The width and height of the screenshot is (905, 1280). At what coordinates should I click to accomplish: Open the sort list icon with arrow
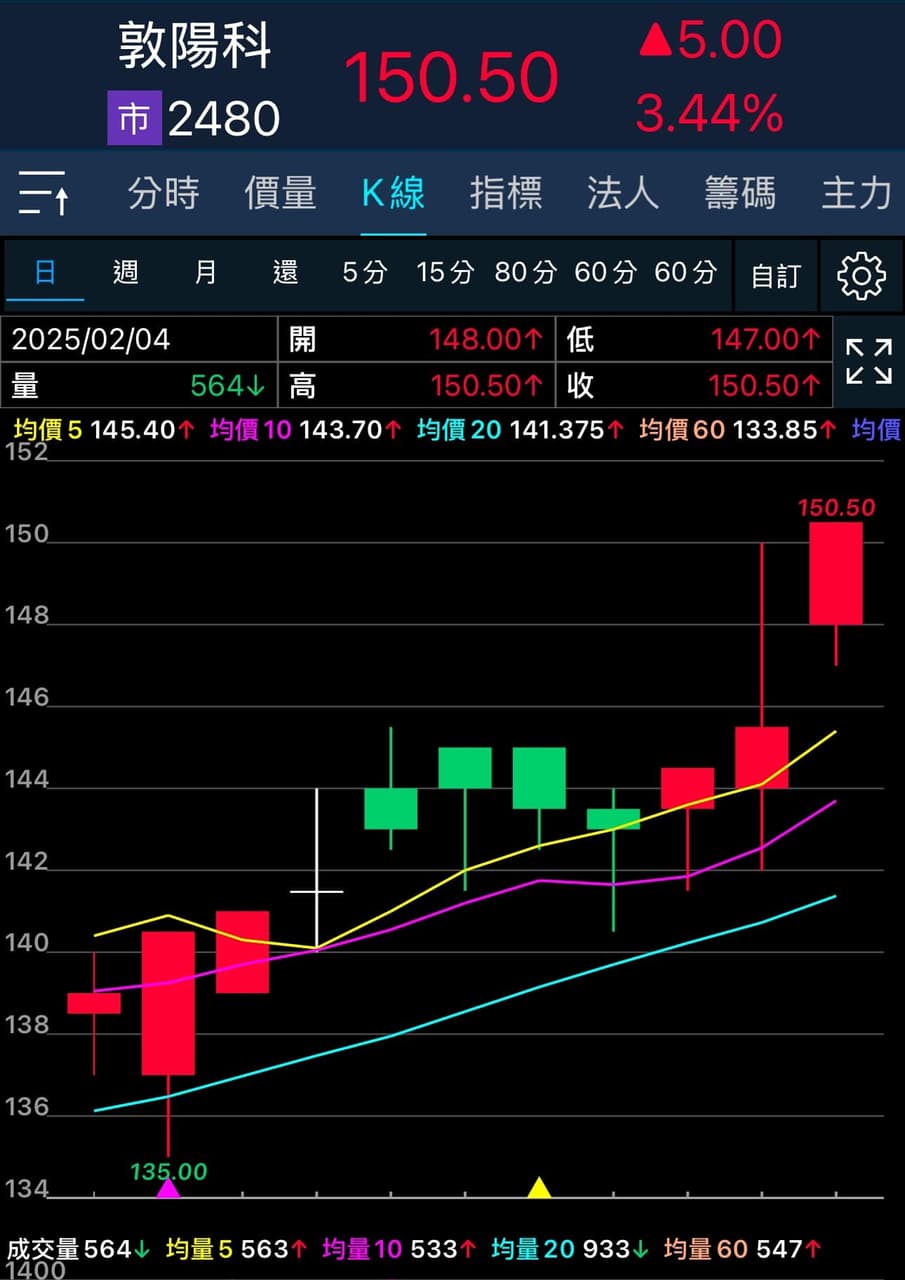pyautogui.click(x=44, y=192)
